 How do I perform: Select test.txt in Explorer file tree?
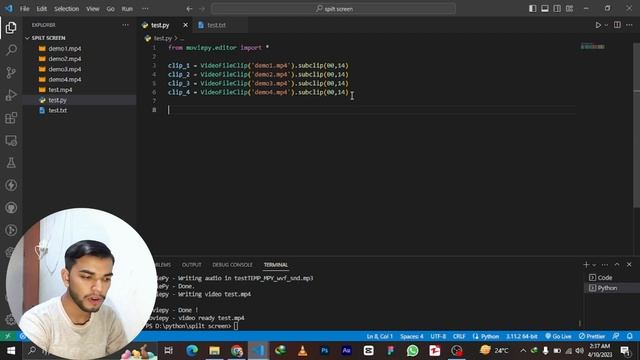click(x=58, y=110)
